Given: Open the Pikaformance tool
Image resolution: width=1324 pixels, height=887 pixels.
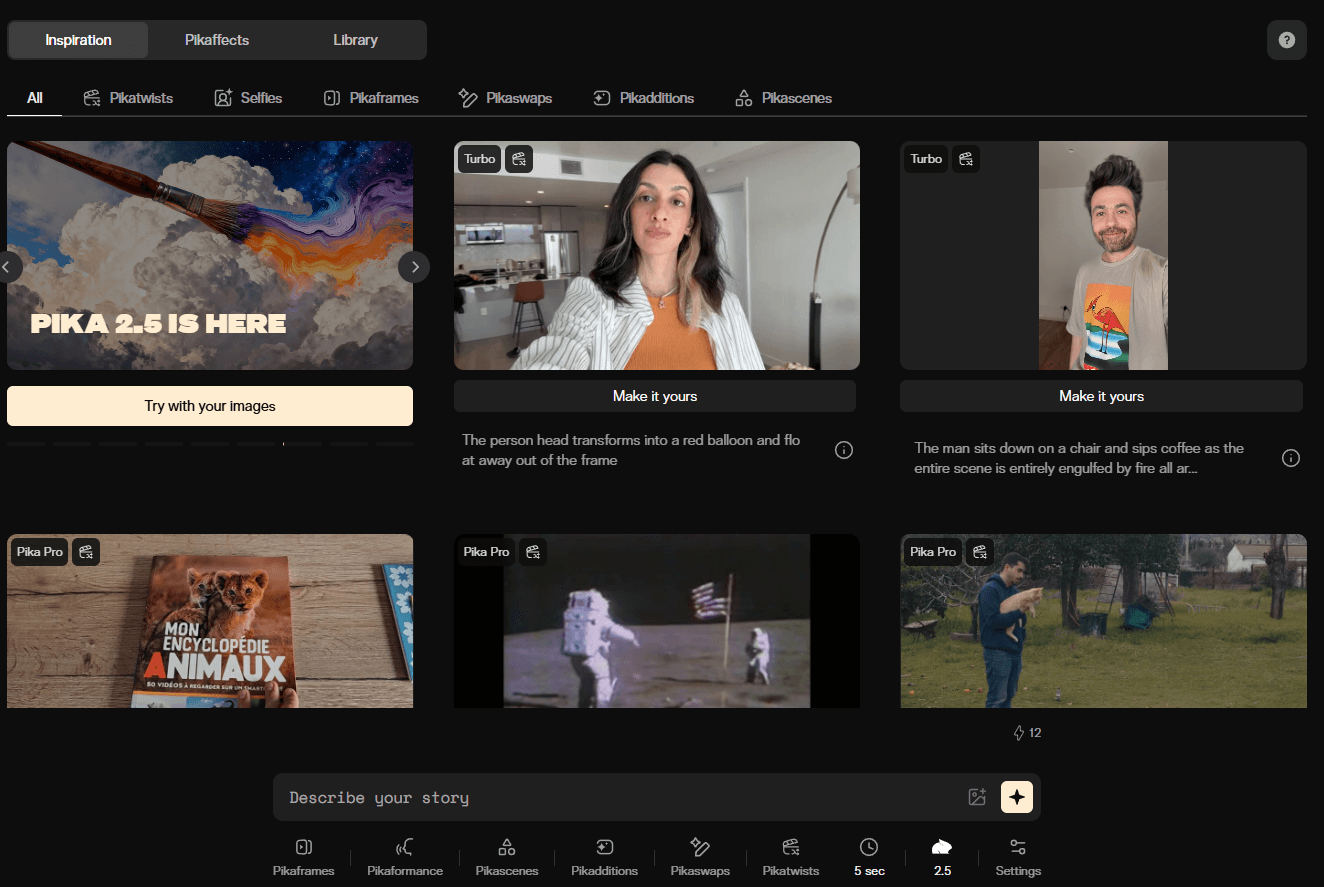Looking at the screenshot, I should (x=405, y=857).
